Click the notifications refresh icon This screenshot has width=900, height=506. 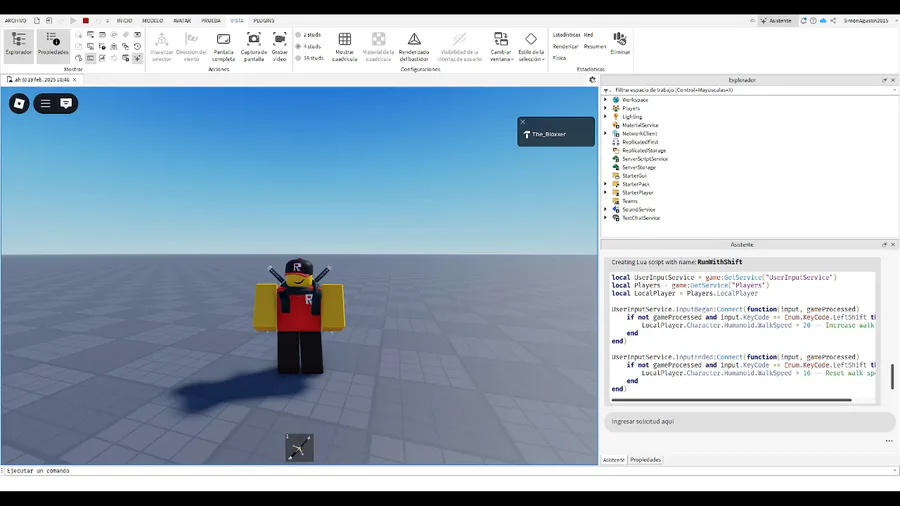tap(803, 21)
